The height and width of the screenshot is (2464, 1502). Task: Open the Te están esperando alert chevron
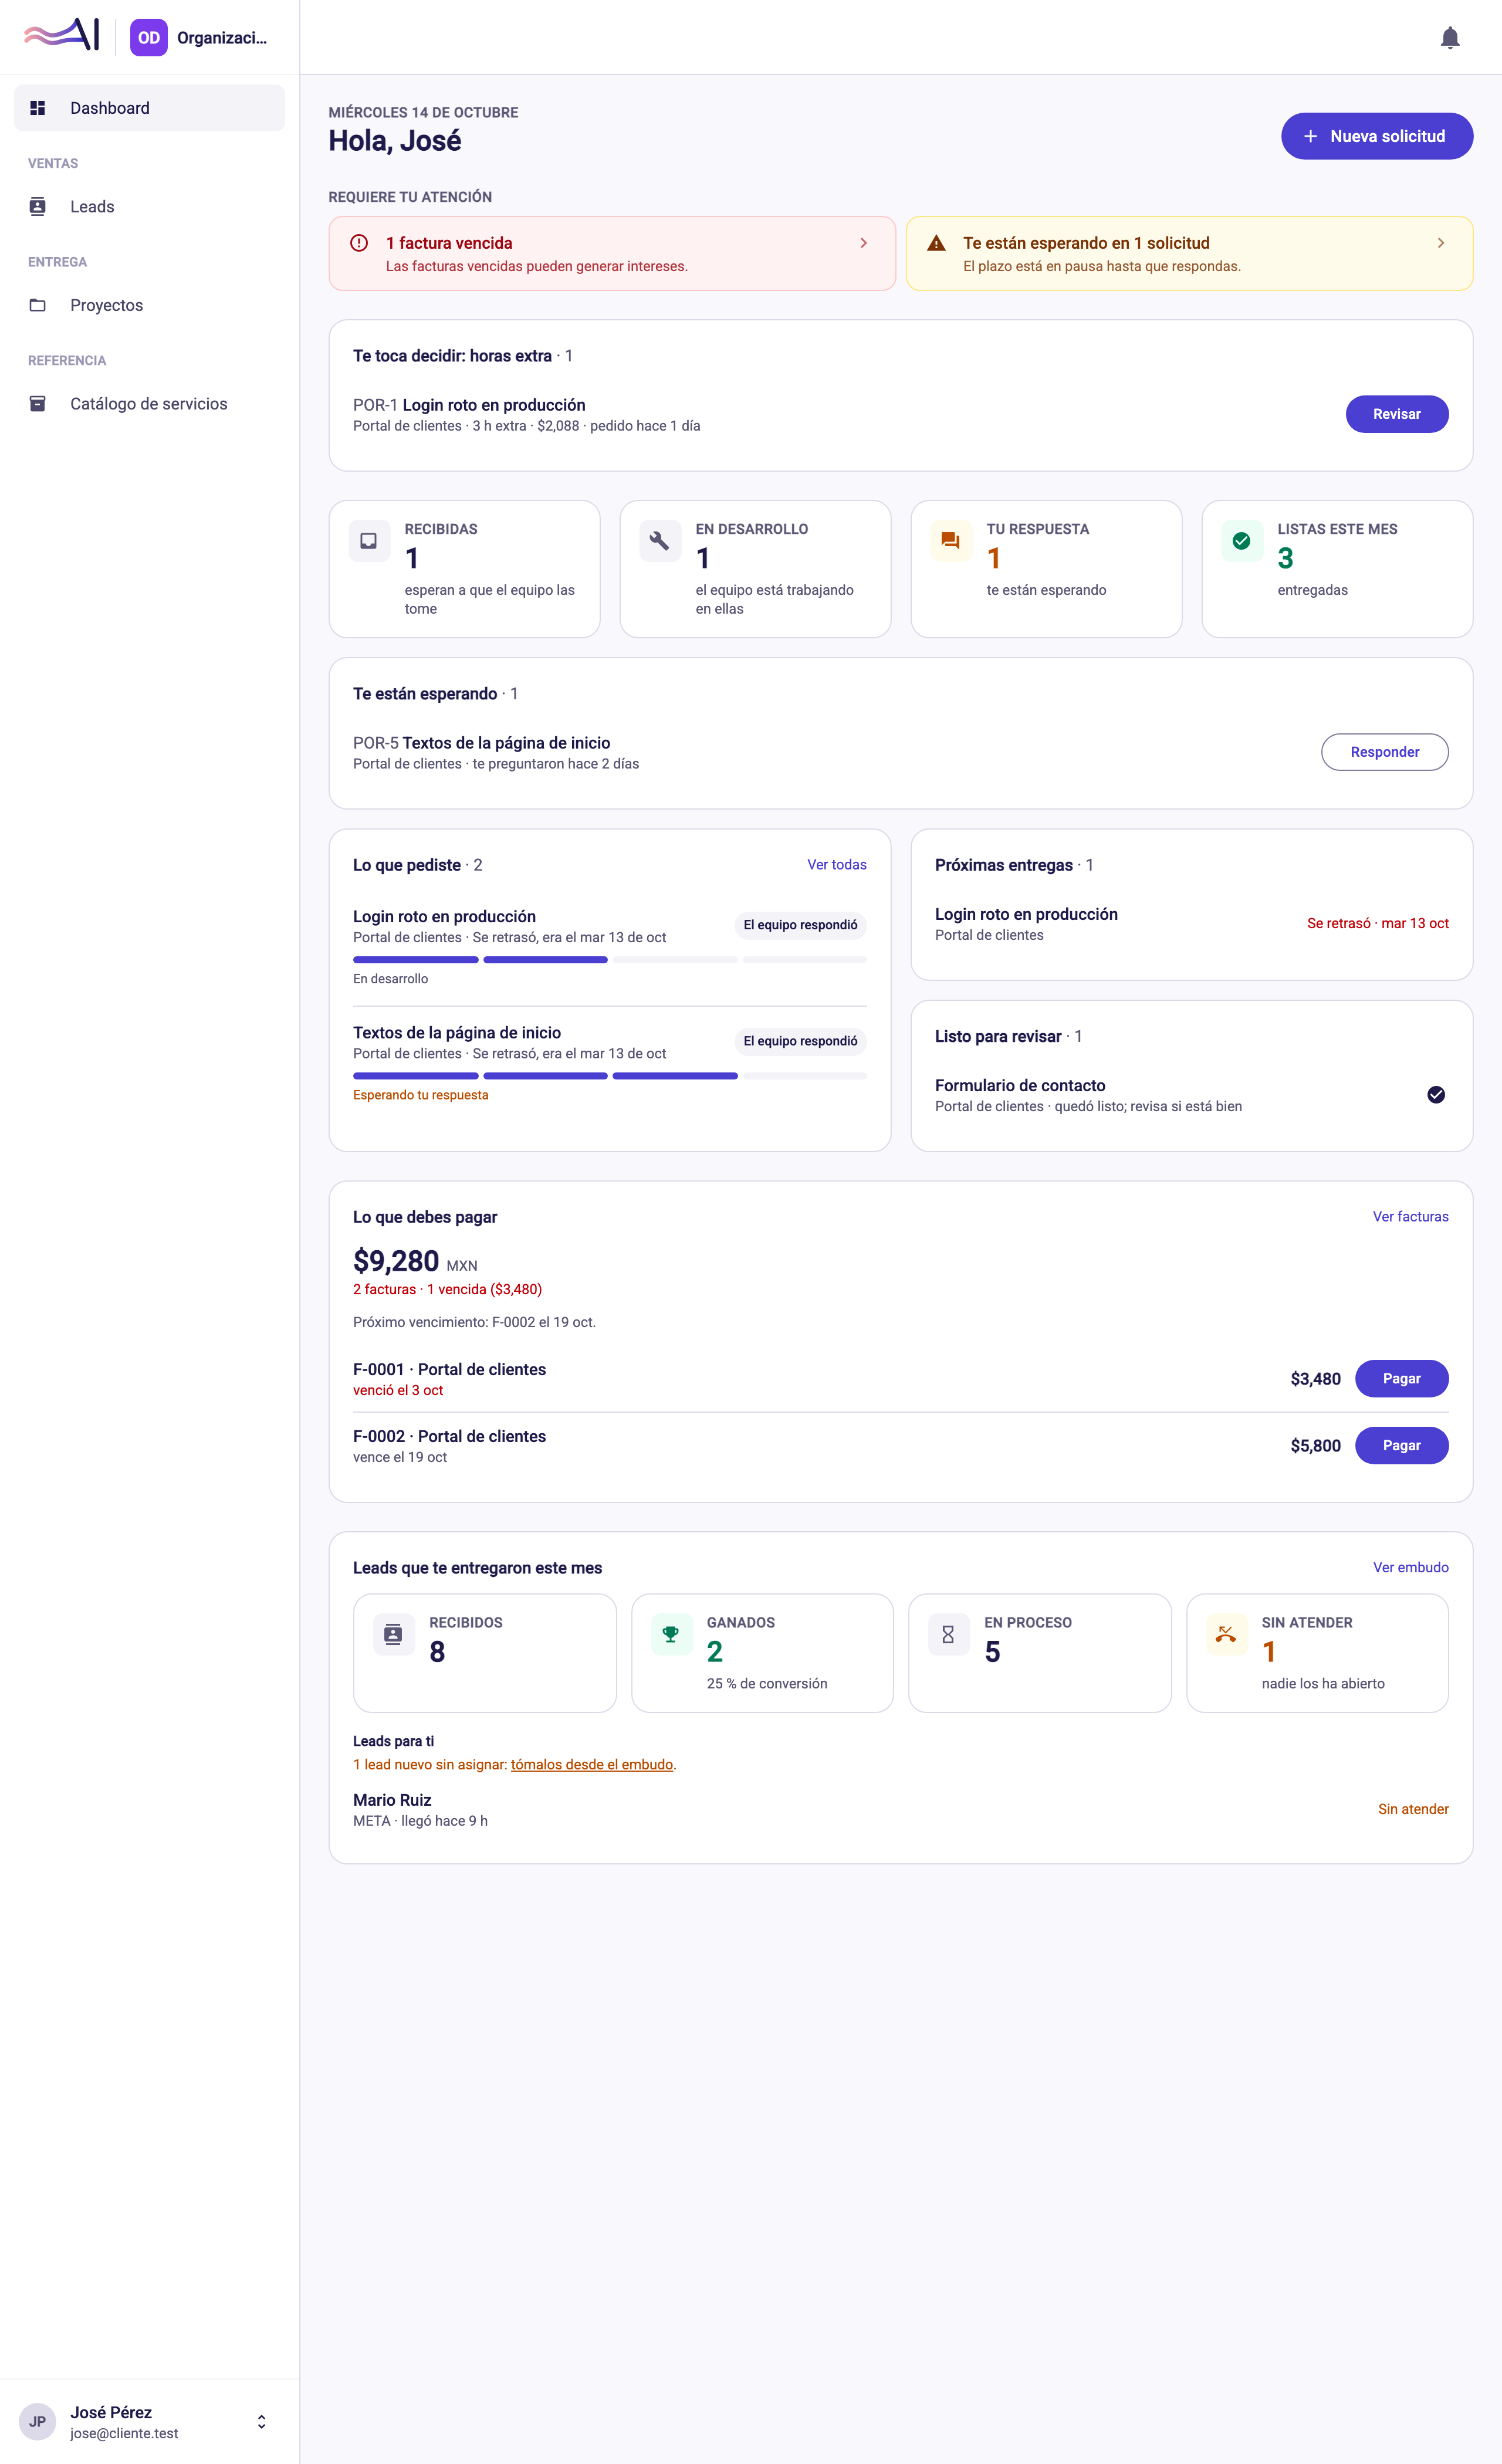point(1441,243)
